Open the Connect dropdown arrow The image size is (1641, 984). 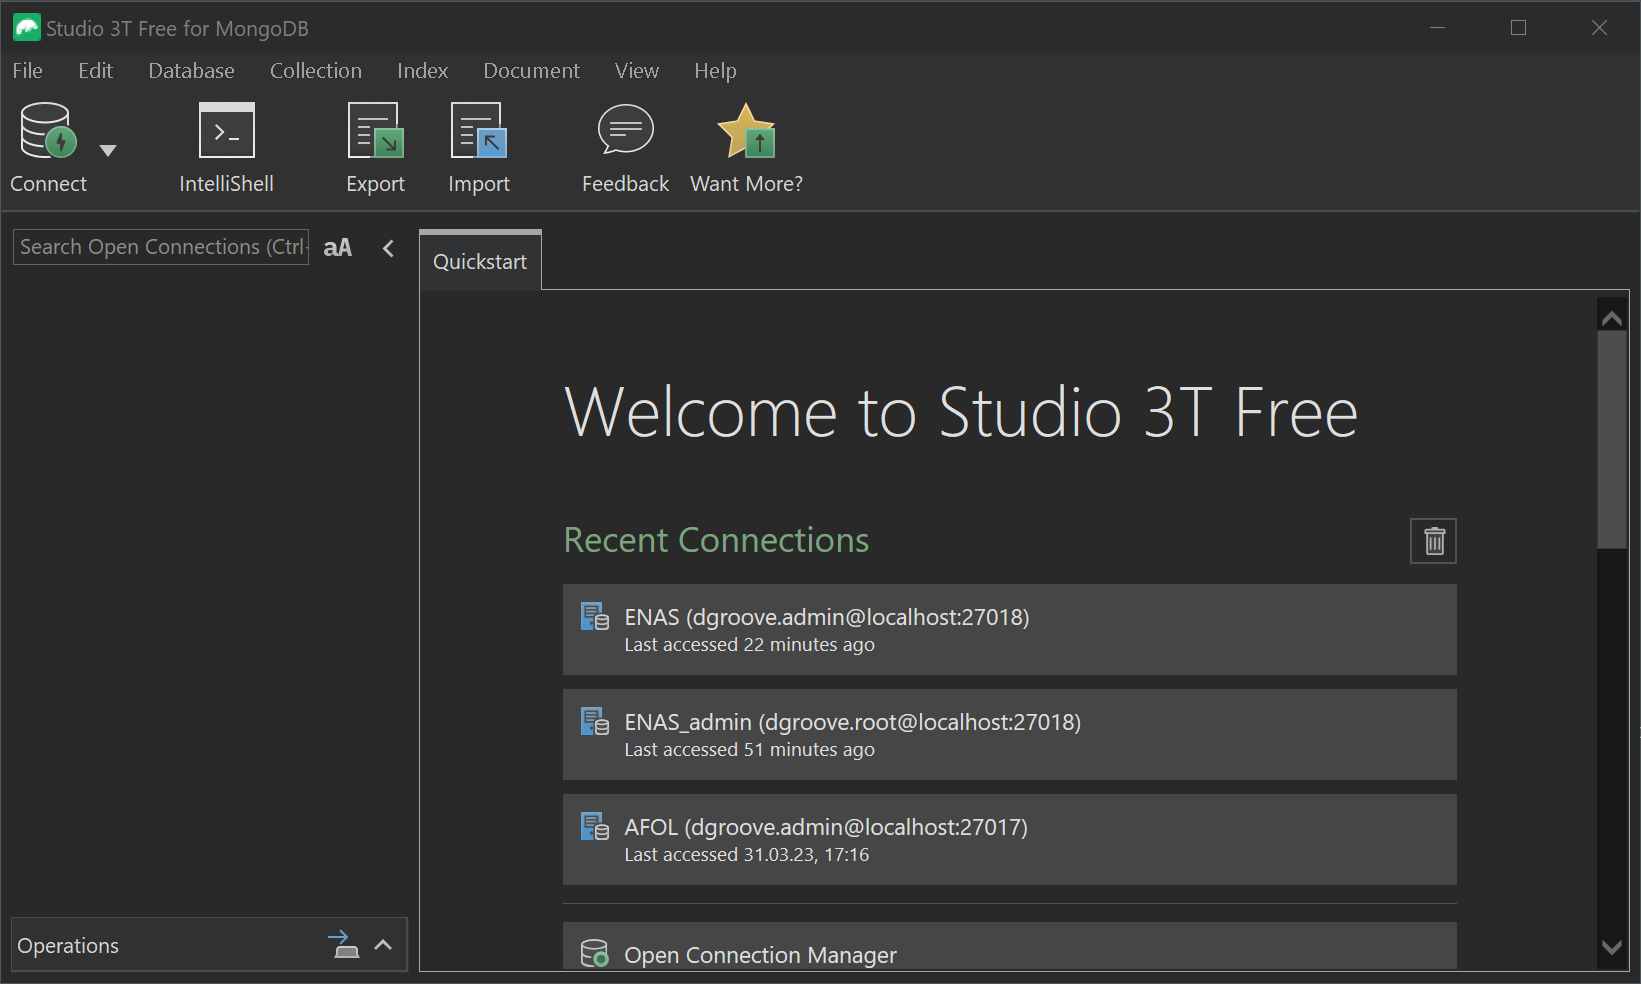[108, 151]
